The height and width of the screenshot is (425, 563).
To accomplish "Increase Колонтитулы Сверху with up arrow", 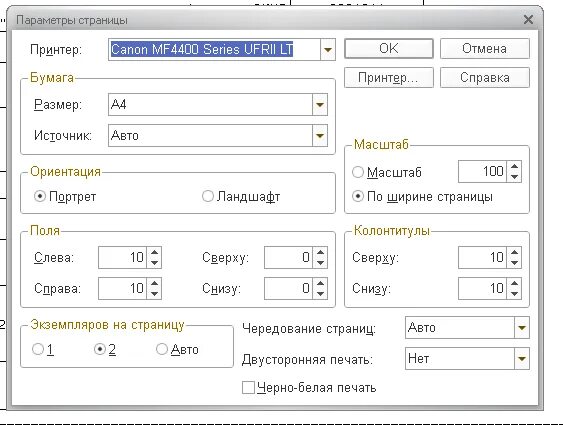I will (514, 252).
